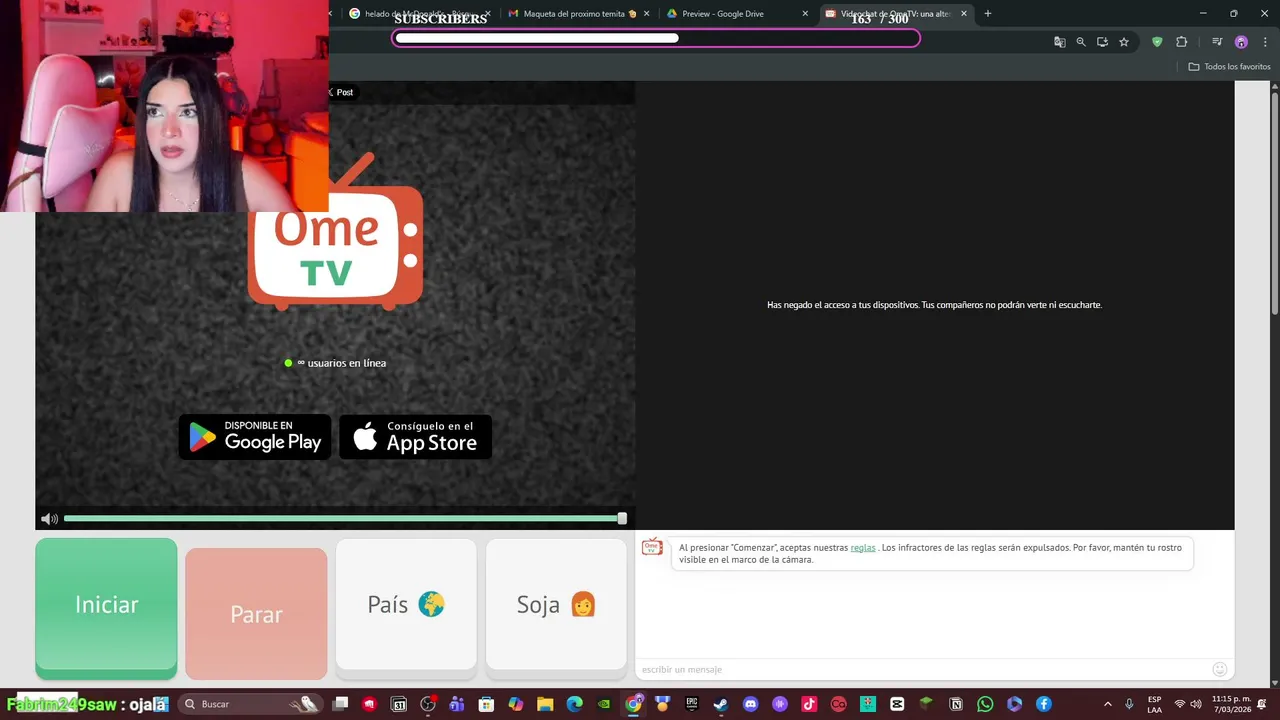Open the notifications bell in taskbar
Screen dimensions: 1280x720
coord(1262,704)
